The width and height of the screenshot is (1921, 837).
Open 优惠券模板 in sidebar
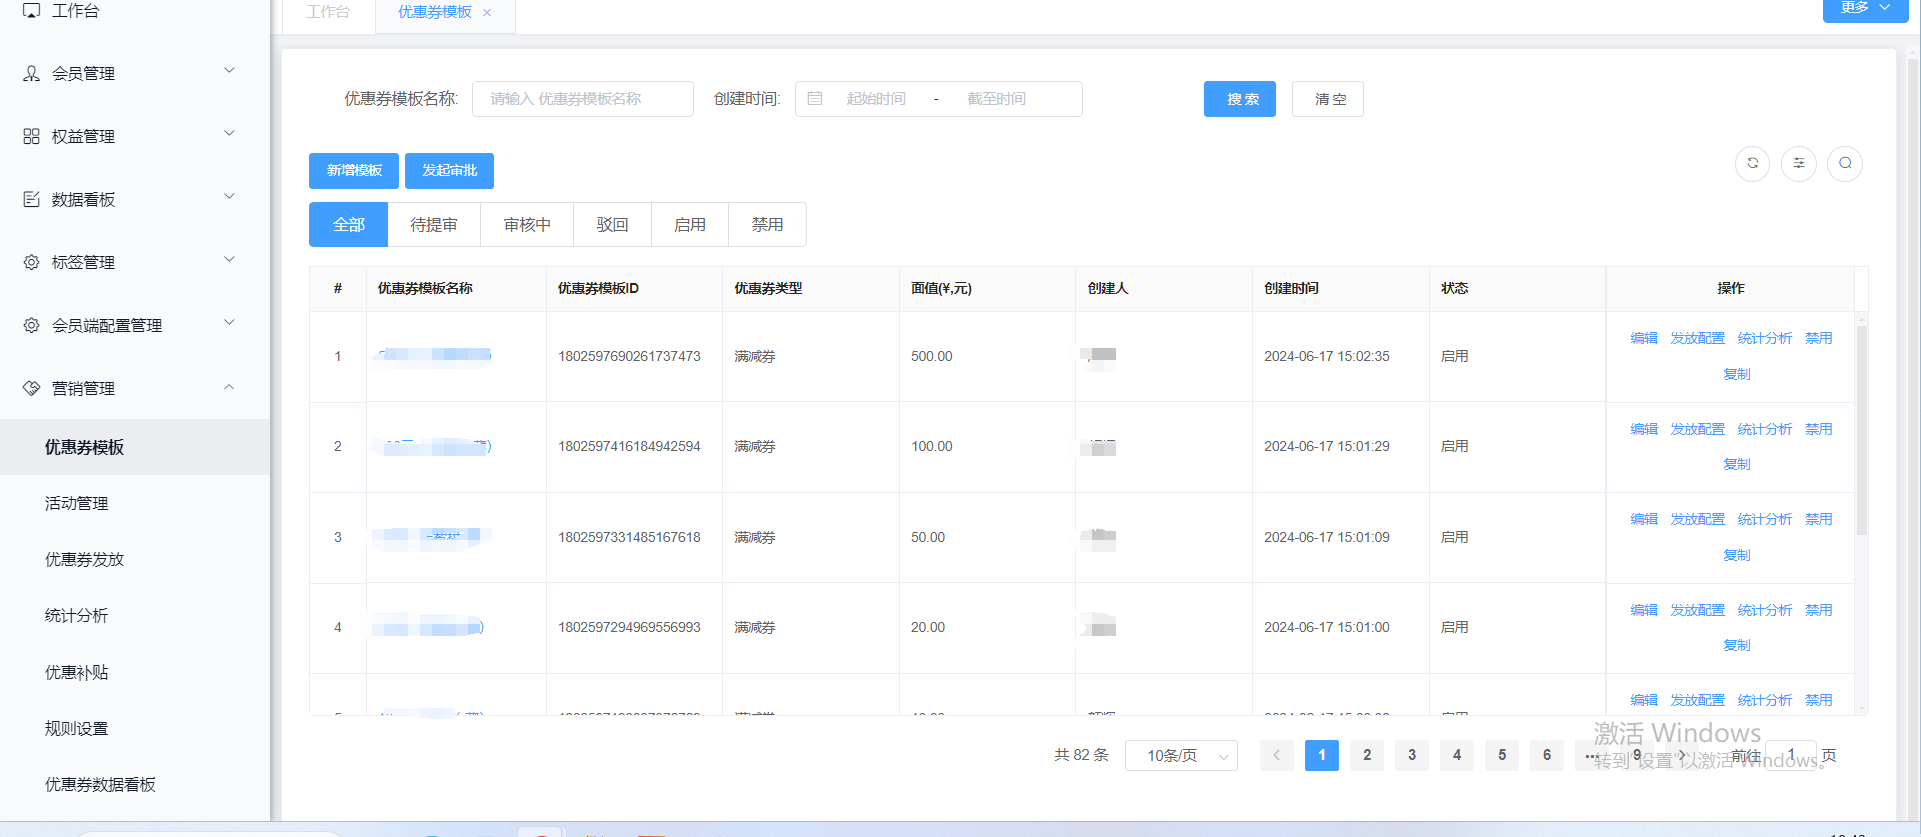(135, 447)
